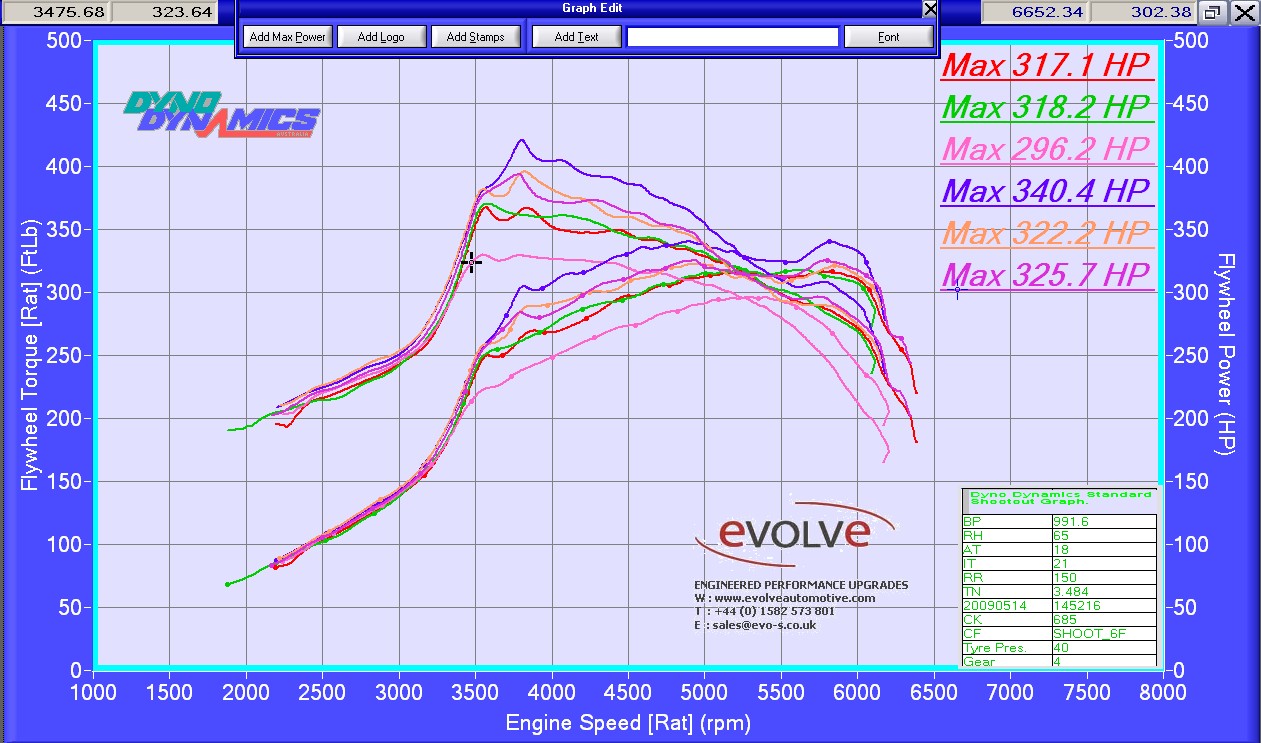
Task: Click the Add Max Power button
Action: (x=287, y=37)
